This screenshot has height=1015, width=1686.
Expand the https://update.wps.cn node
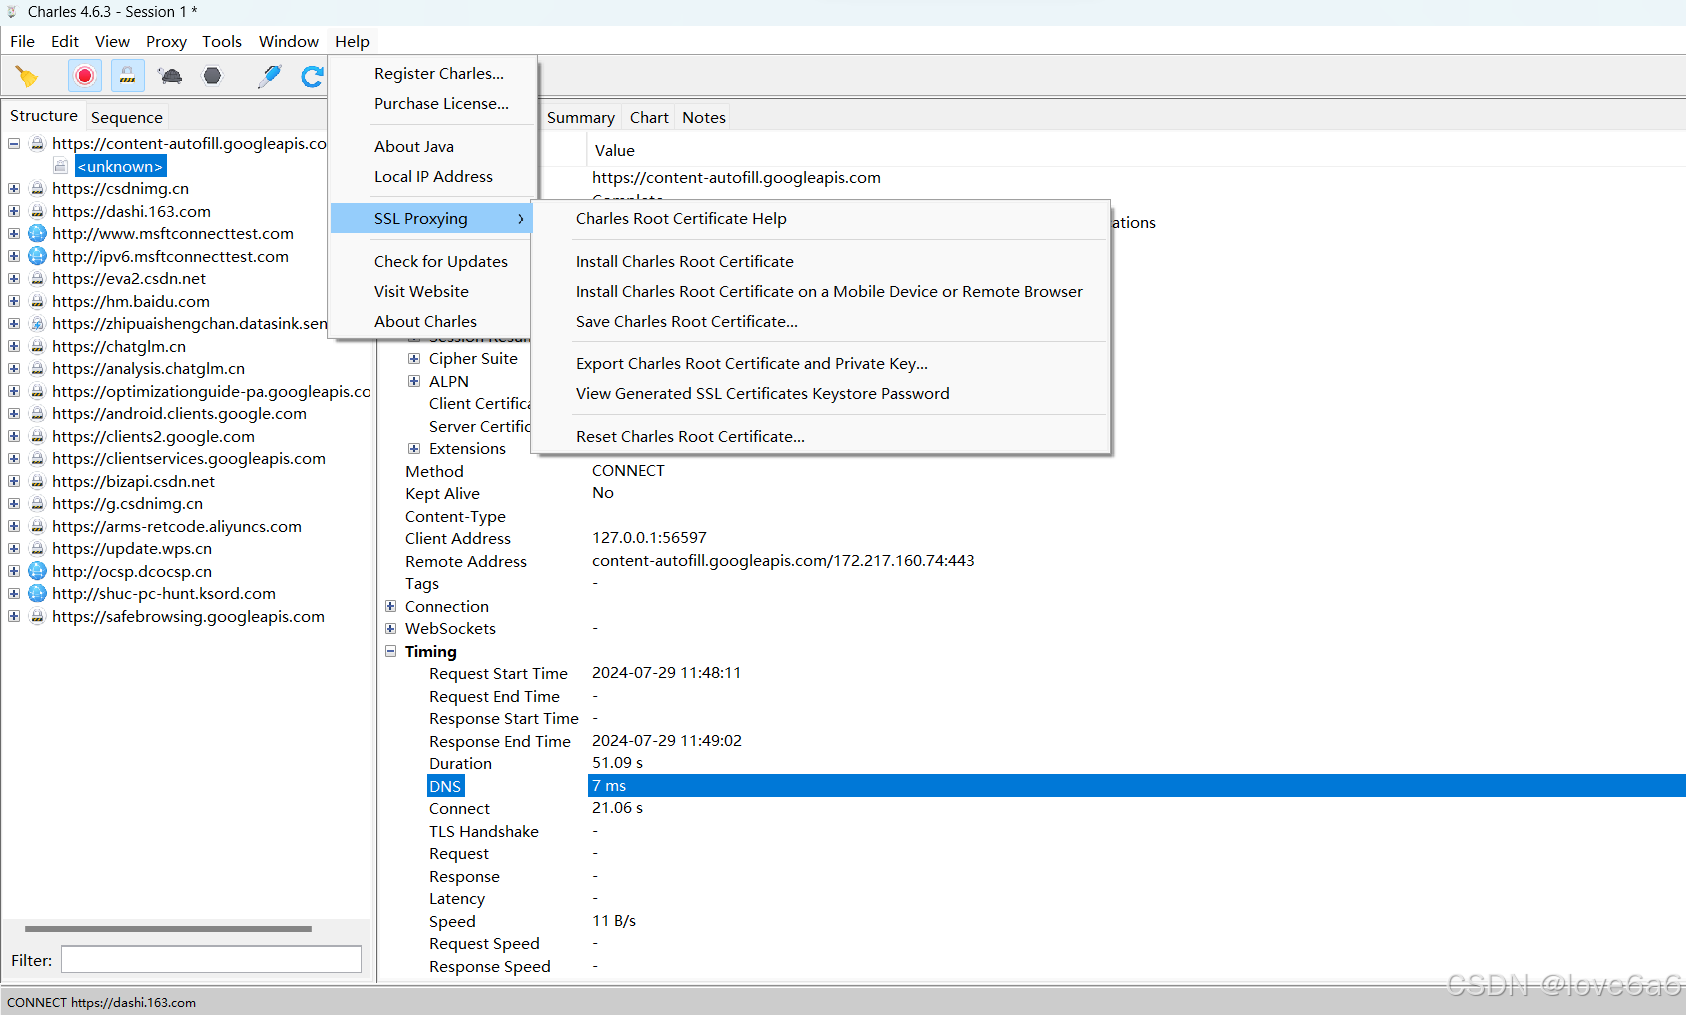(x=14, y=548)
